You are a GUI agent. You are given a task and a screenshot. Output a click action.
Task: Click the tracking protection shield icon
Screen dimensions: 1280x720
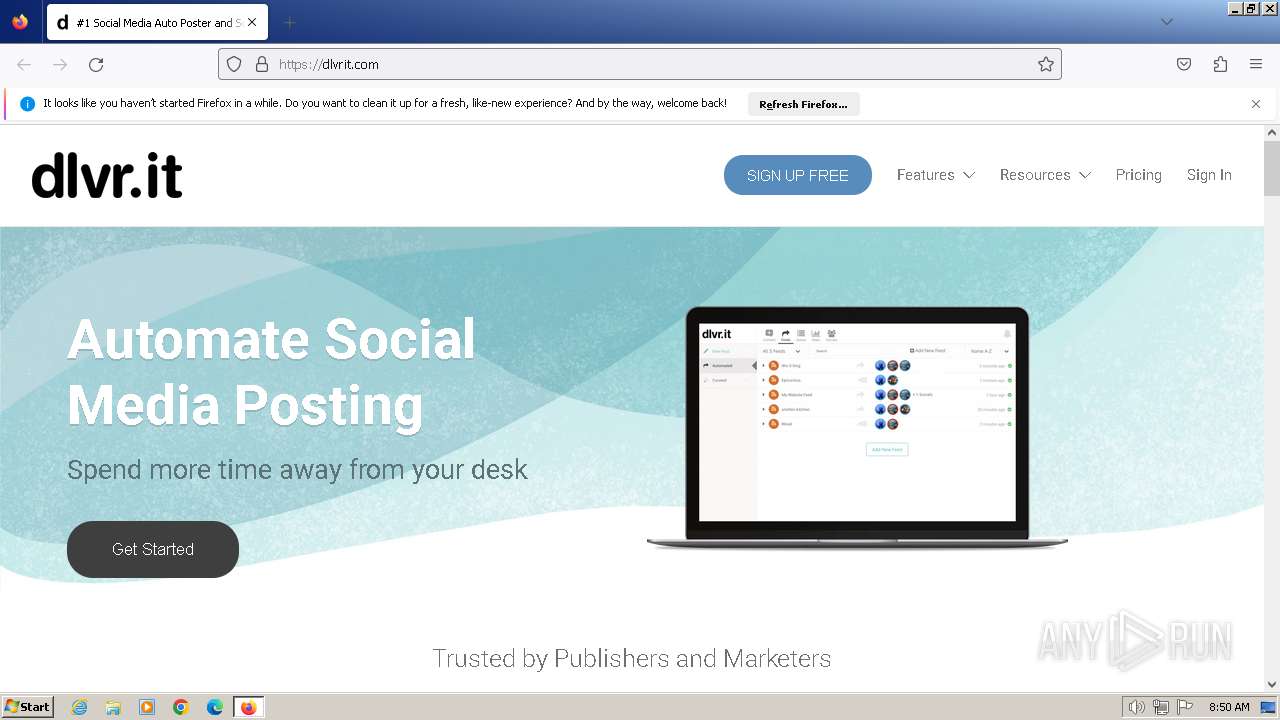tap(234, 64)
